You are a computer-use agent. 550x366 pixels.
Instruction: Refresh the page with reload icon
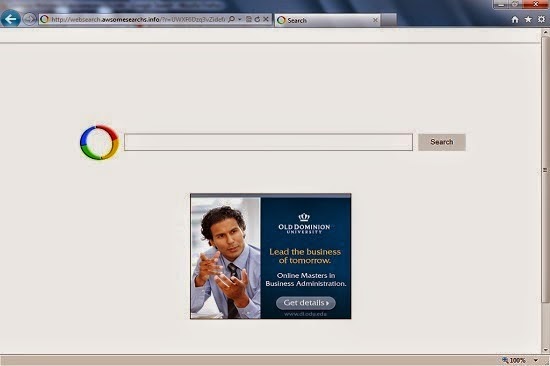tap(257, 19)
